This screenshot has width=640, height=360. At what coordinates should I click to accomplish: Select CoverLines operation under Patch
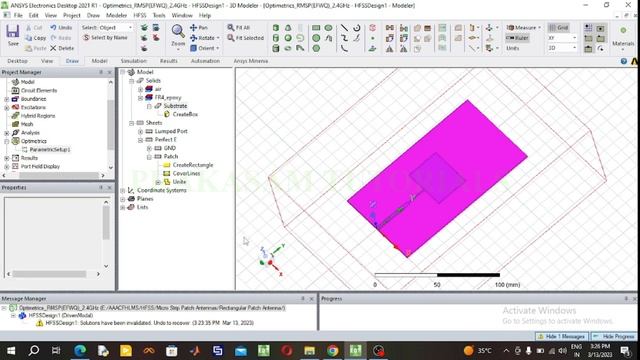click(186, 173)
